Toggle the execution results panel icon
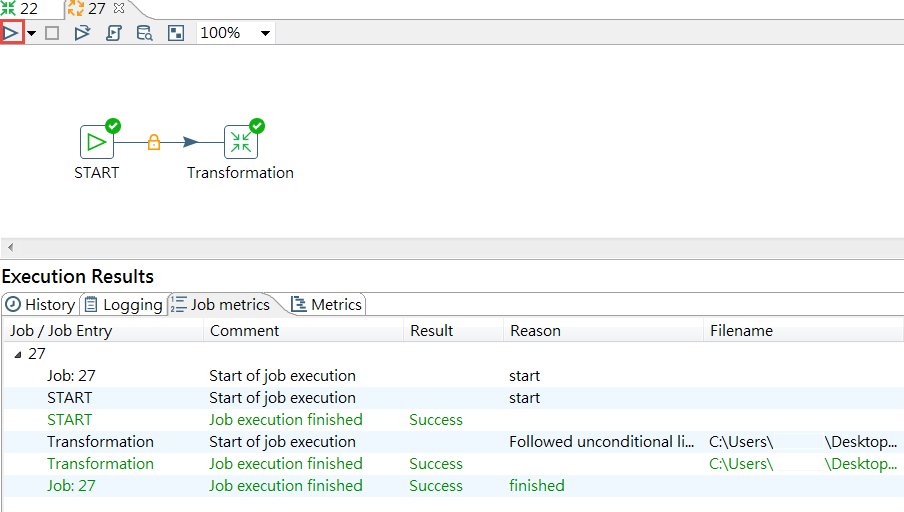Viewport: 904px width, 512px height. pyautogui.click(x=175, y=33)
